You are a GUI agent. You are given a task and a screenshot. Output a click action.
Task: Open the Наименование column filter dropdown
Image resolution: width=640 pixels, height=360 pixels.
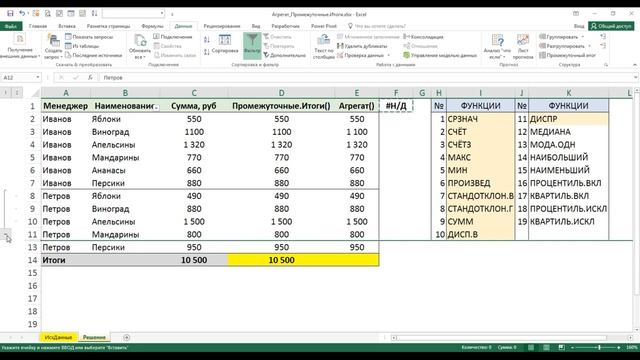click(156, 107)
